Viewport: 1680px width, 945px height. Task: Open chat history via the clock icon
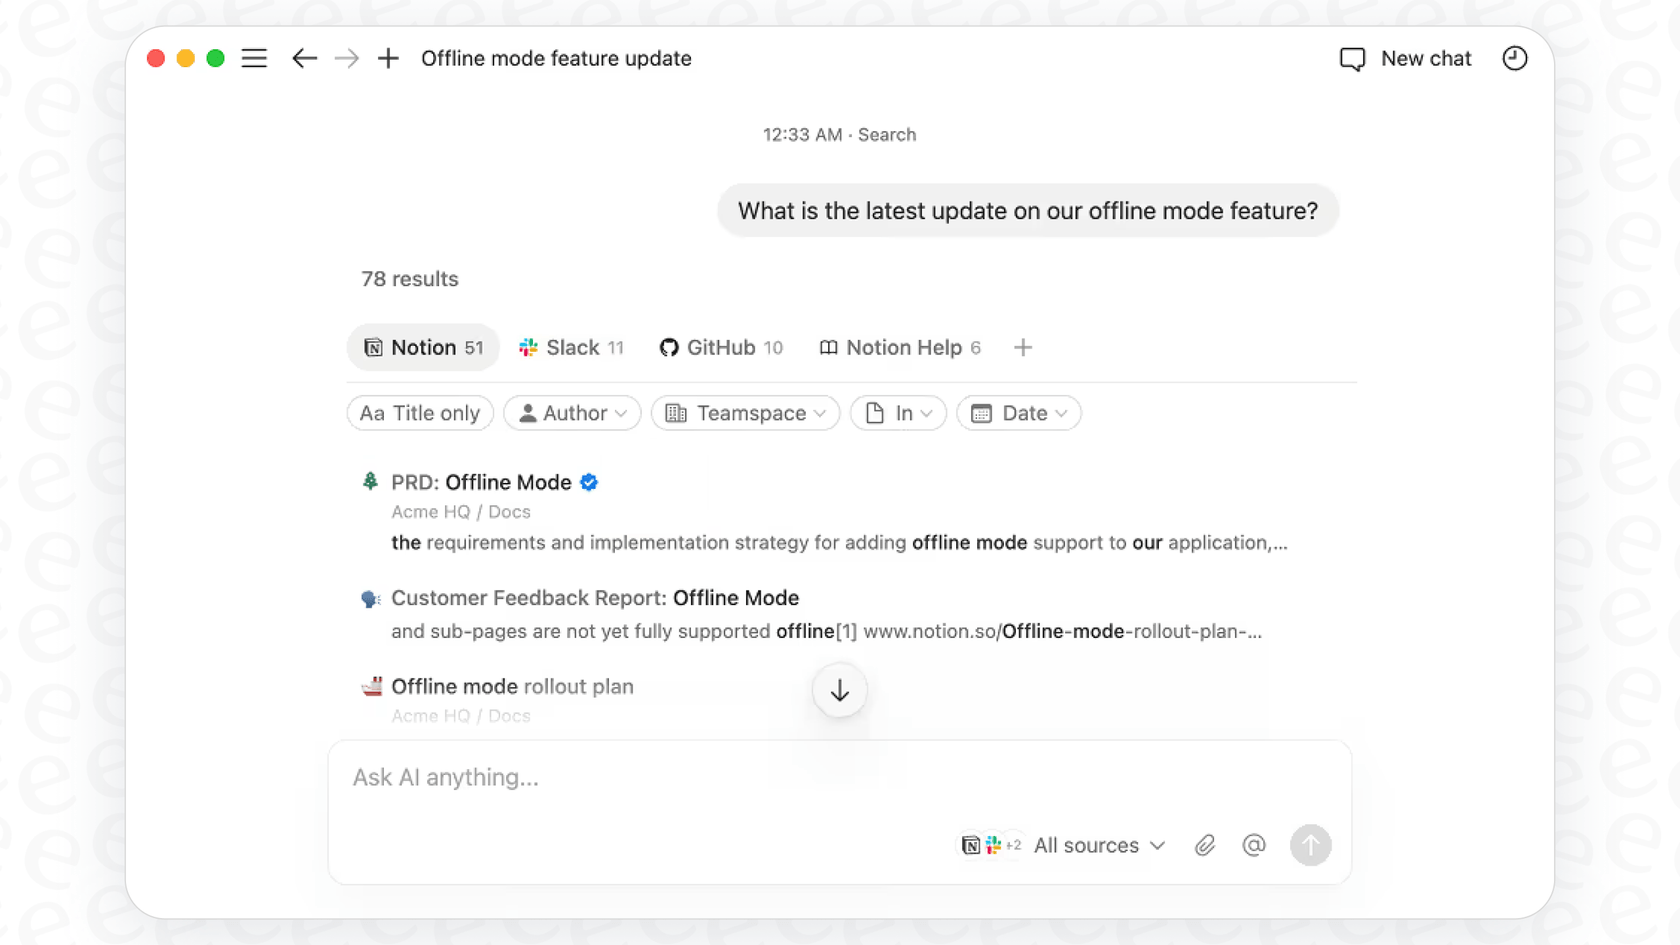click(1514, 58)
